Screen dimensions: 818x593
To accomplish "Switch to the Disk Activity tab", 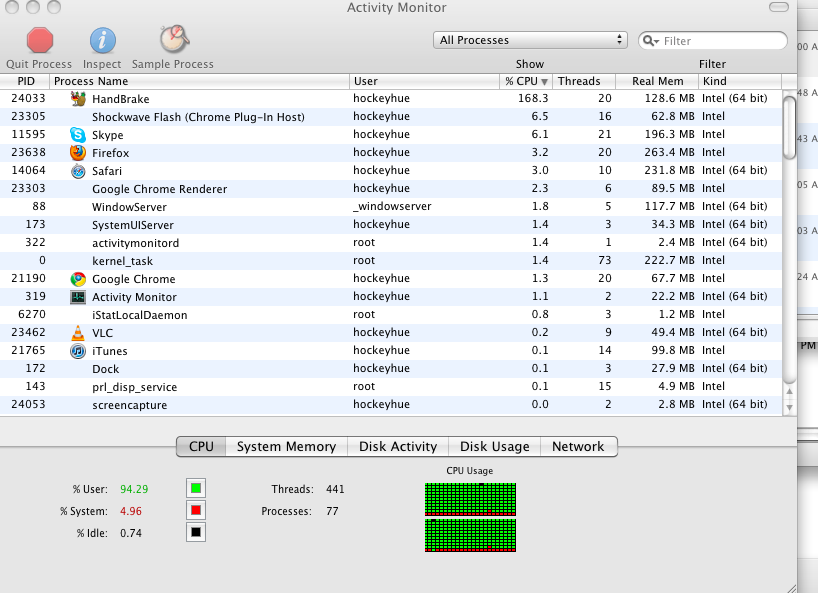I will coord(398,446).
